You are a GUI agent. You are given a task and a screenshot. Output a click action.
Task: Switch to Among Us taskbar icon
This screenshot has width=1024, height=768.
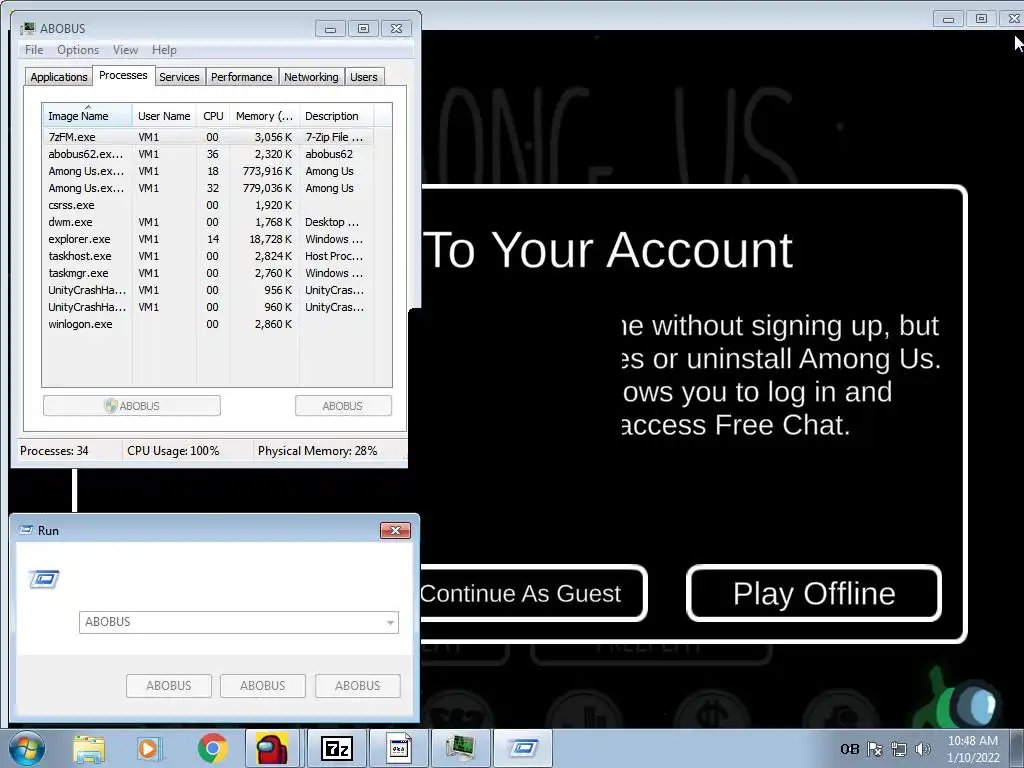click(272, 748)
